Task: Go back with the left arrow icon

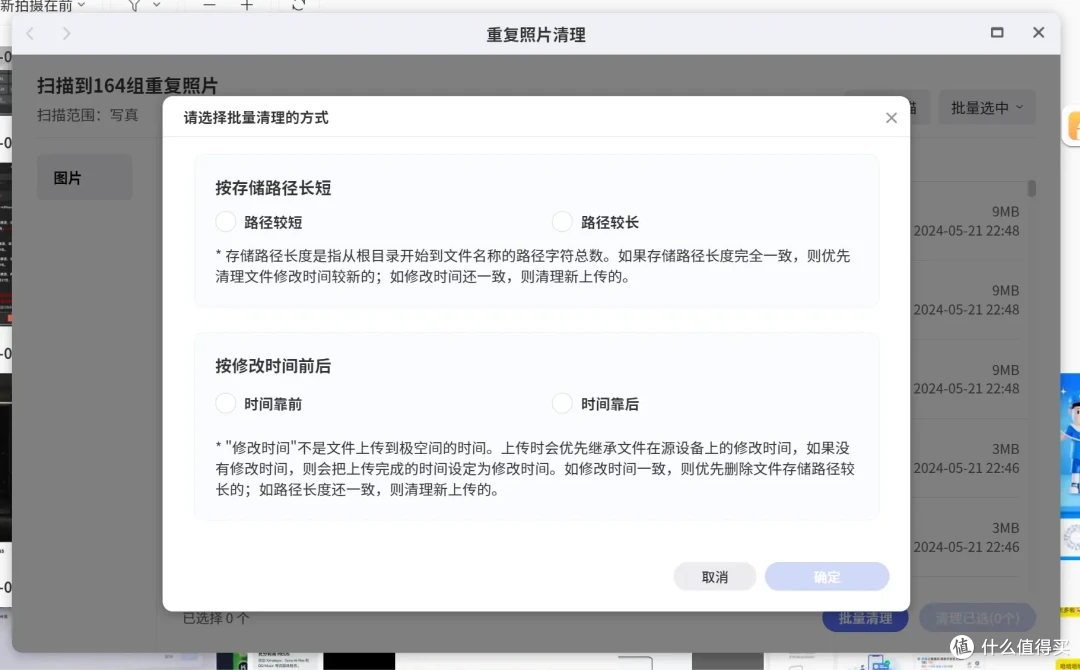Action: point(30,33)
